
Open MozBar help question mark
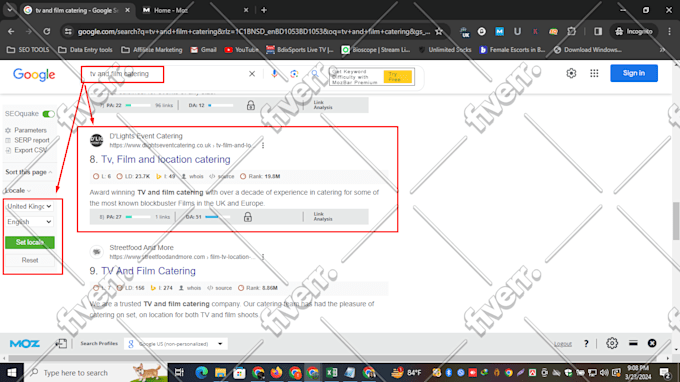(x=586, y=344)
